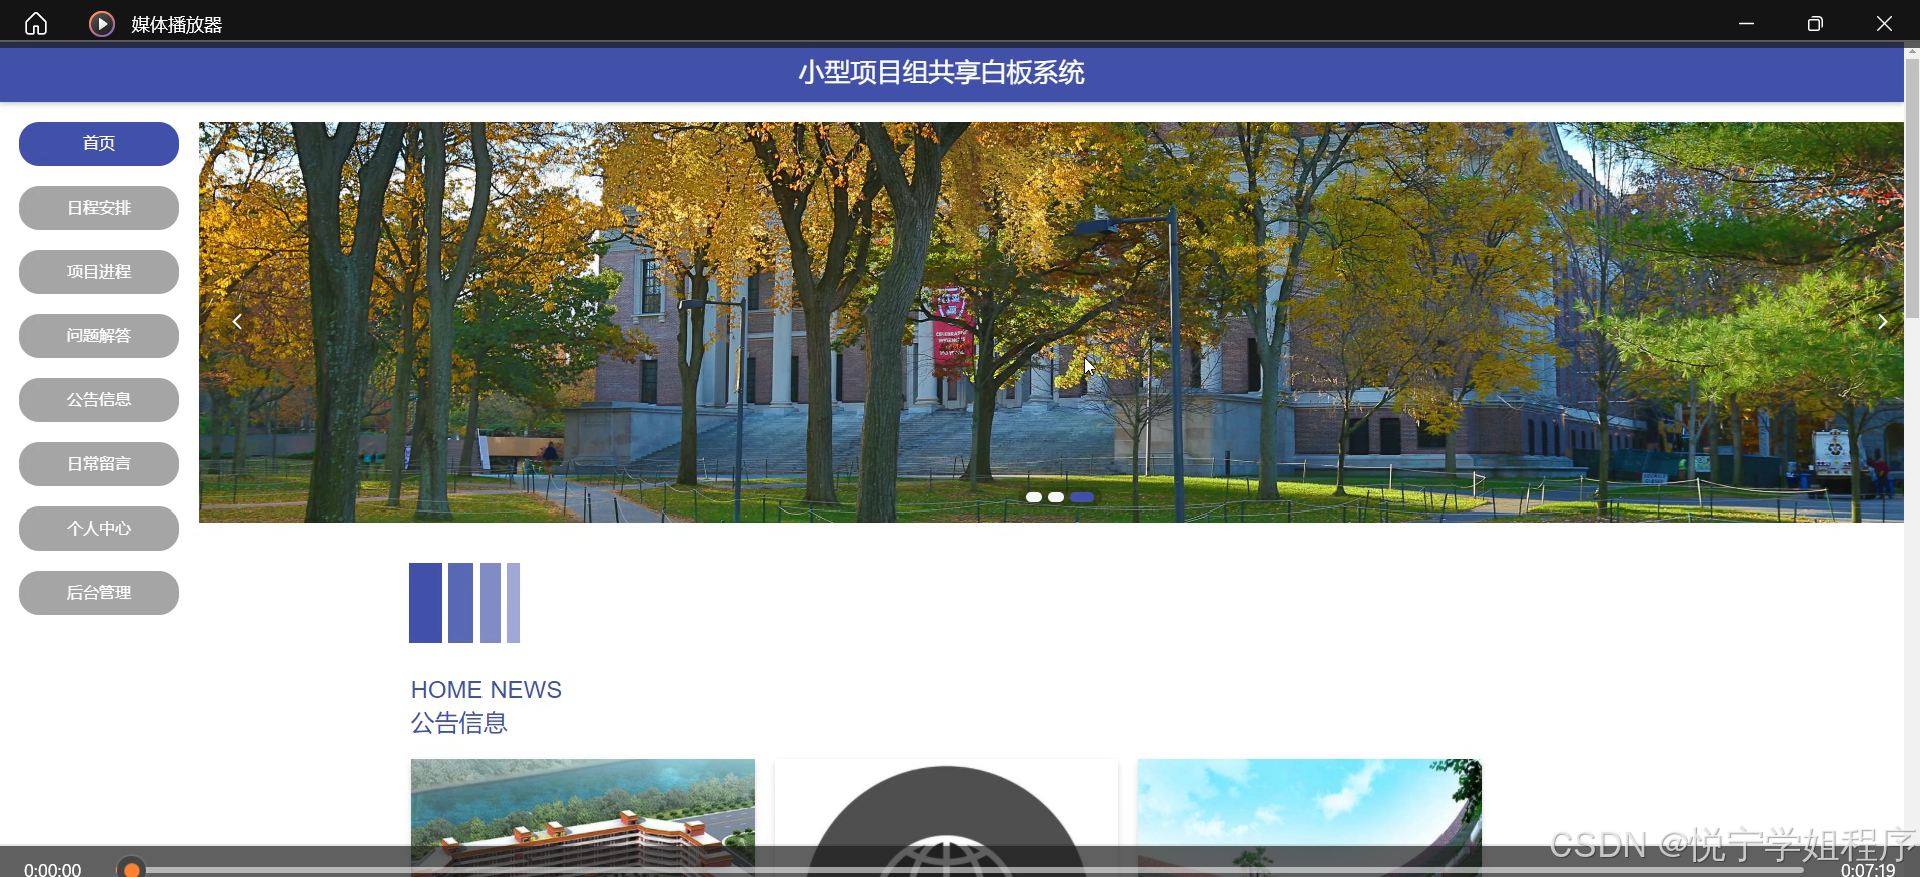This screenshot has width=1920, height=877.
Task: Click the 公告信息 section heading text
Action: (x=459, y=723)
